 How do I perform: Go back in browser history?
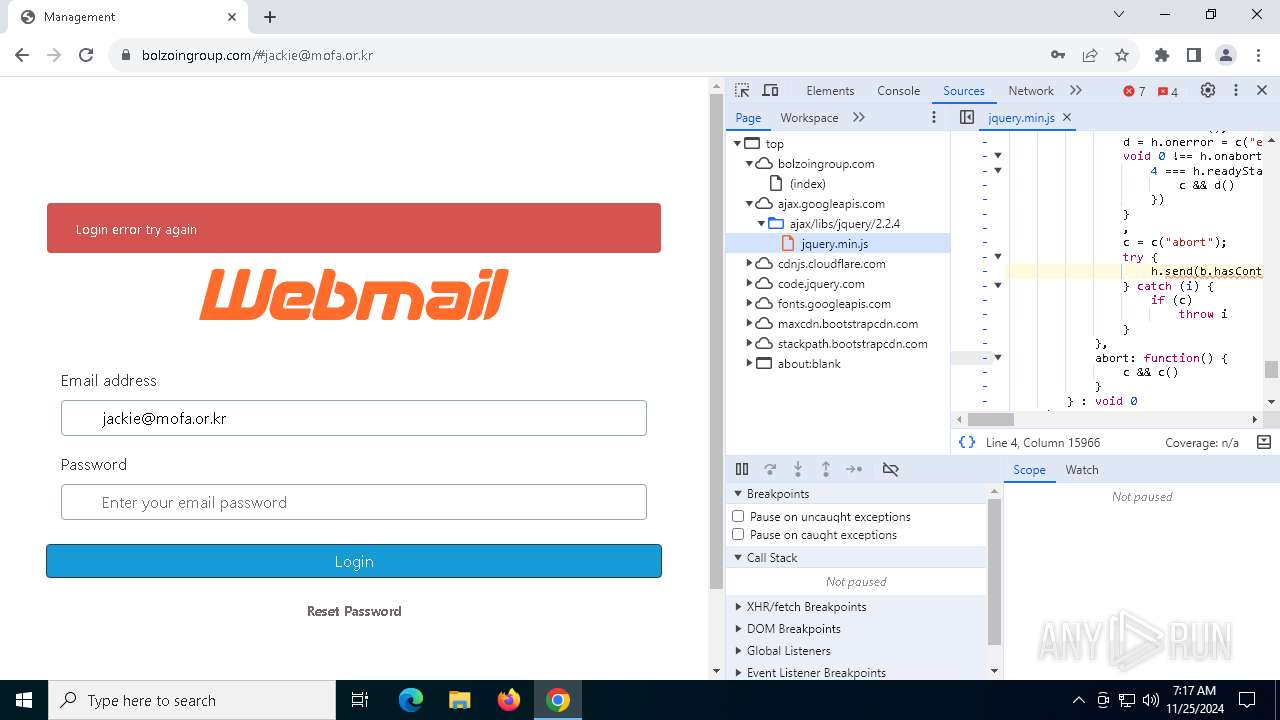click(22, 55)
